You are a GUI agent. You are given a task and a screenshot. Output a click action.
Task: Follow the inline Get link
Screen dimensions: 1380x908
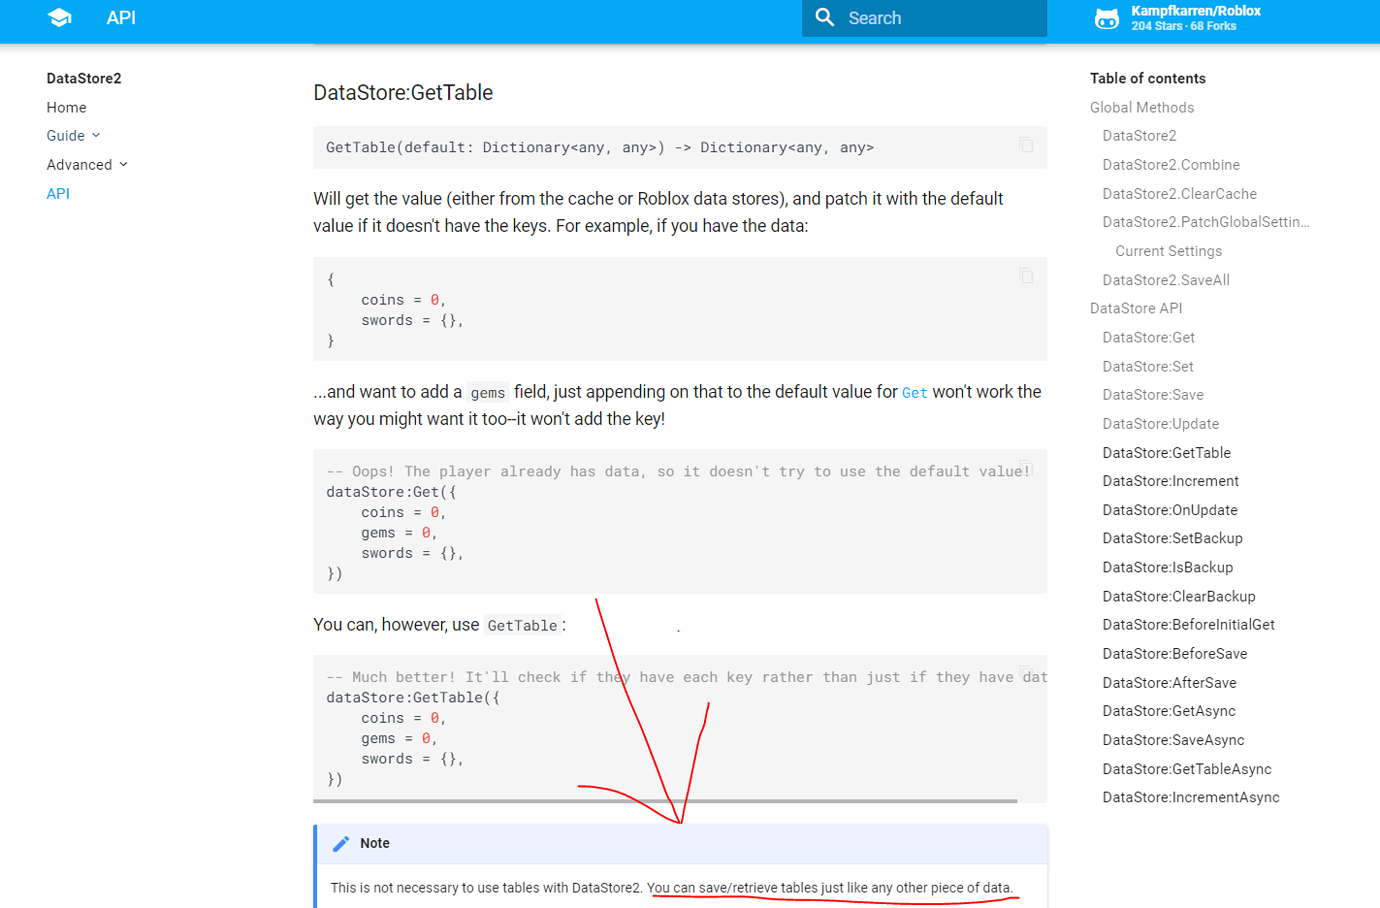(x=915, y=393)
